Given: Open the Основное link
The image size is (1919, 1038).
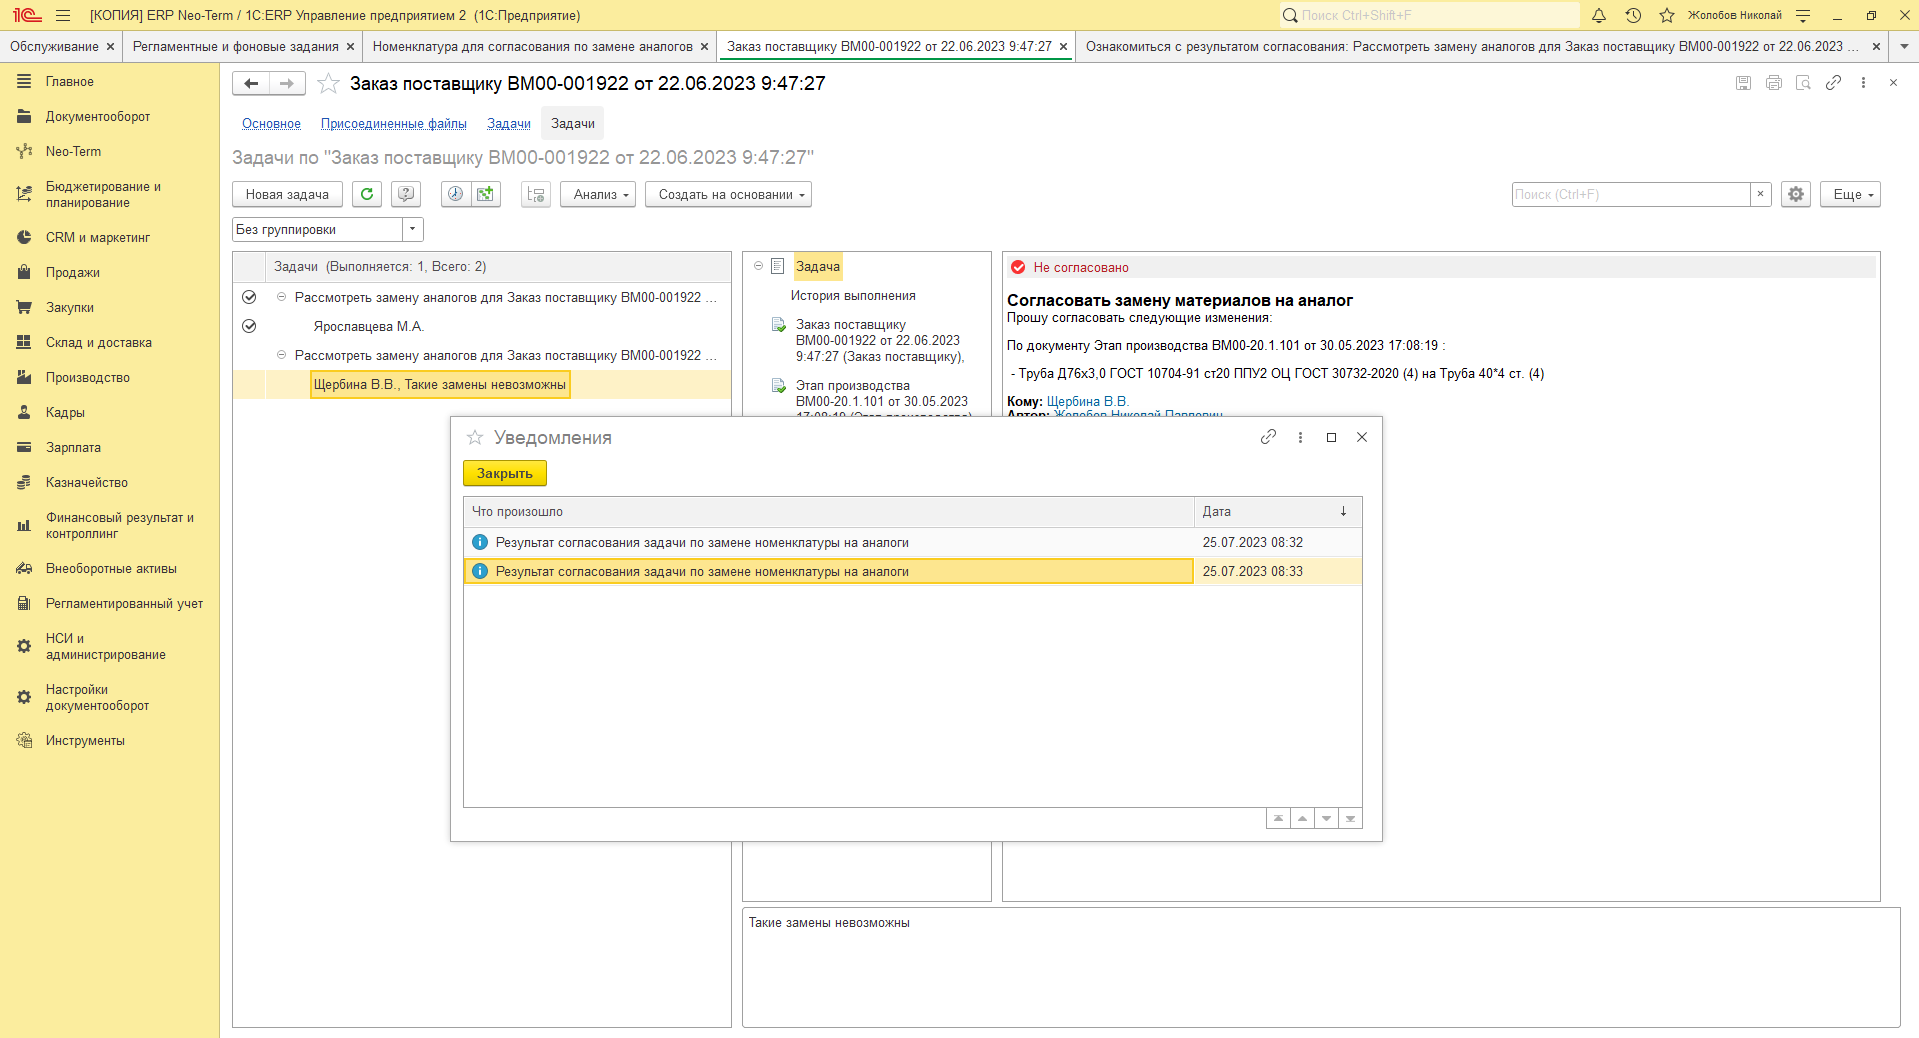Looking at the screenshot, I should [x=271, y=124].
